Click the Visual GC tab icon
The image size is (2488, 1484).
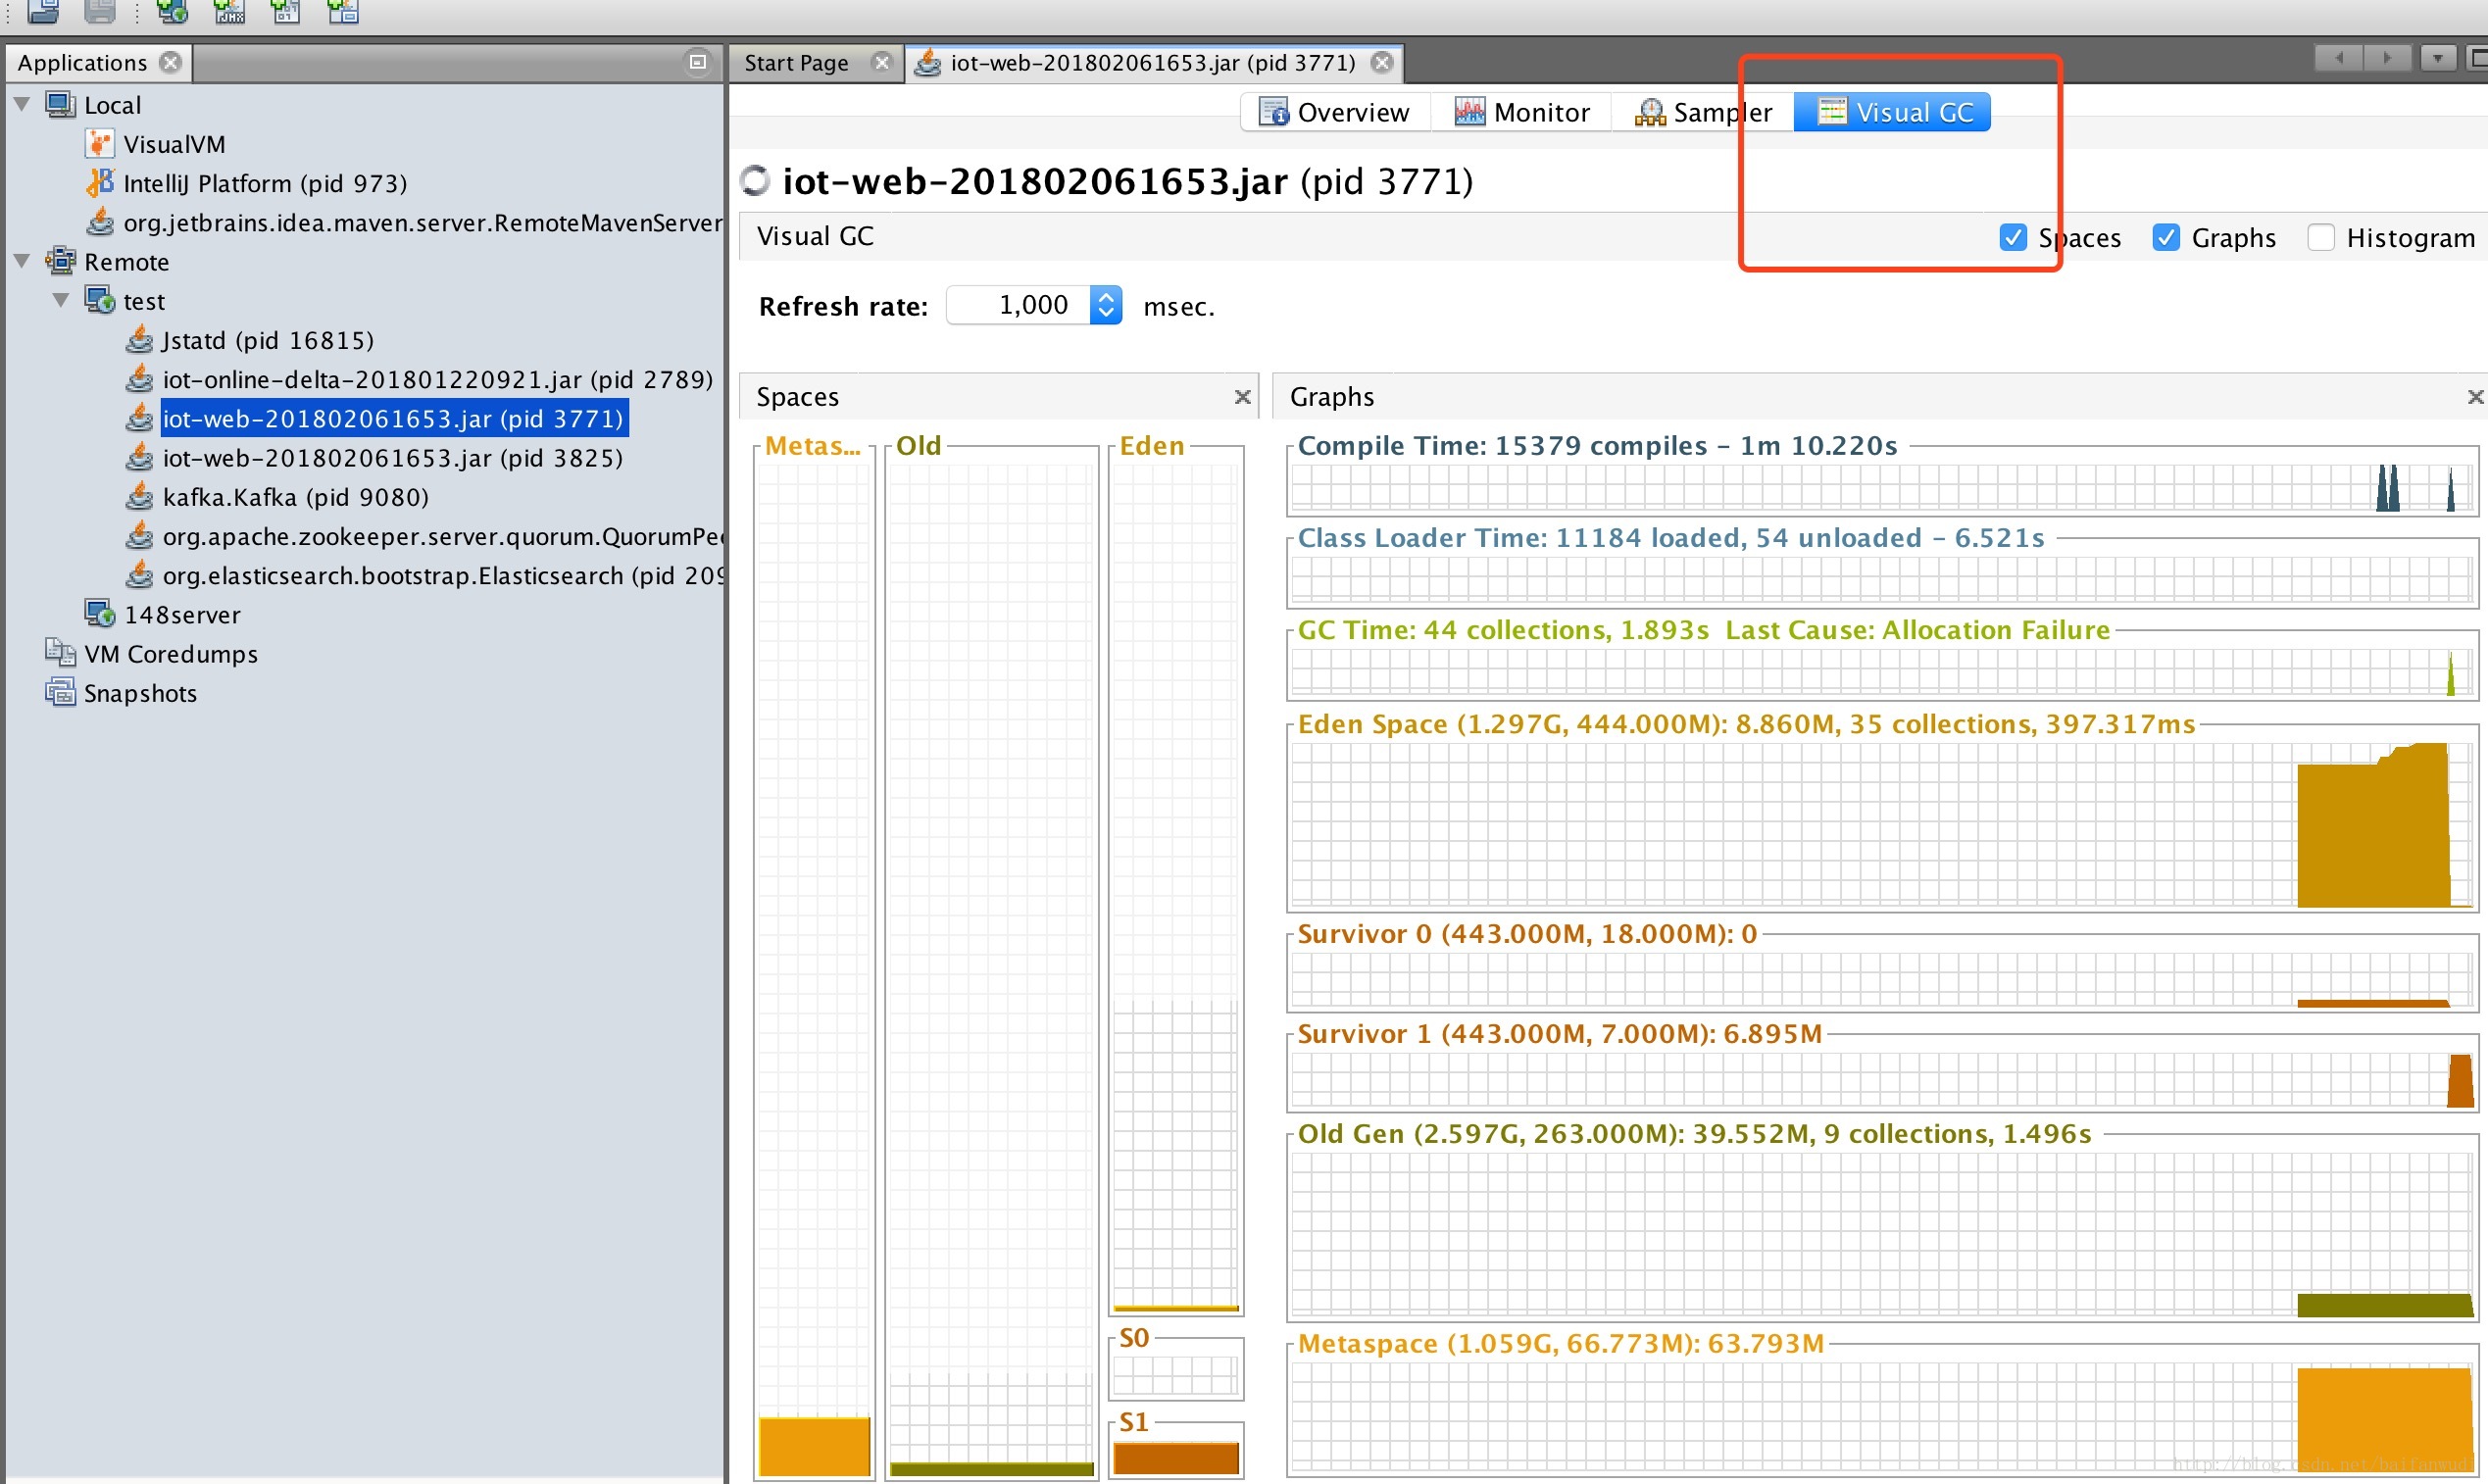(x=1830, y=112)
